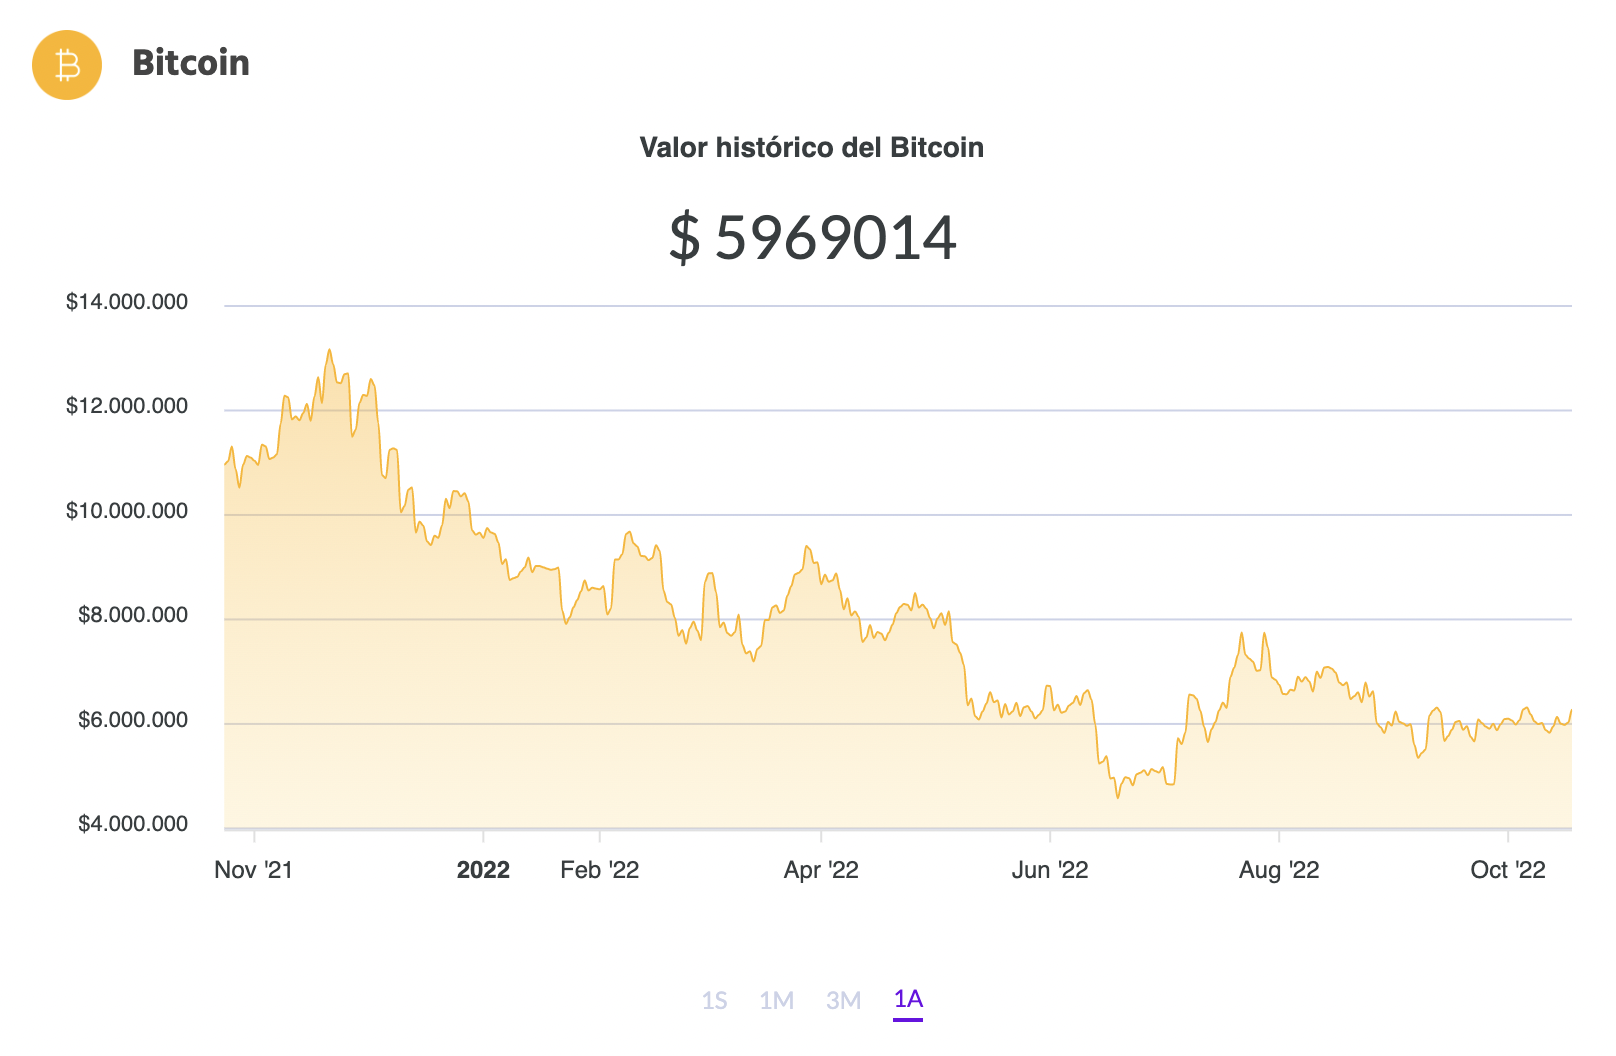Screen dimensions: 1616x1056
Task: Select the 1M time range tab
Action: pyautogui.click(x=776, y=1000)
